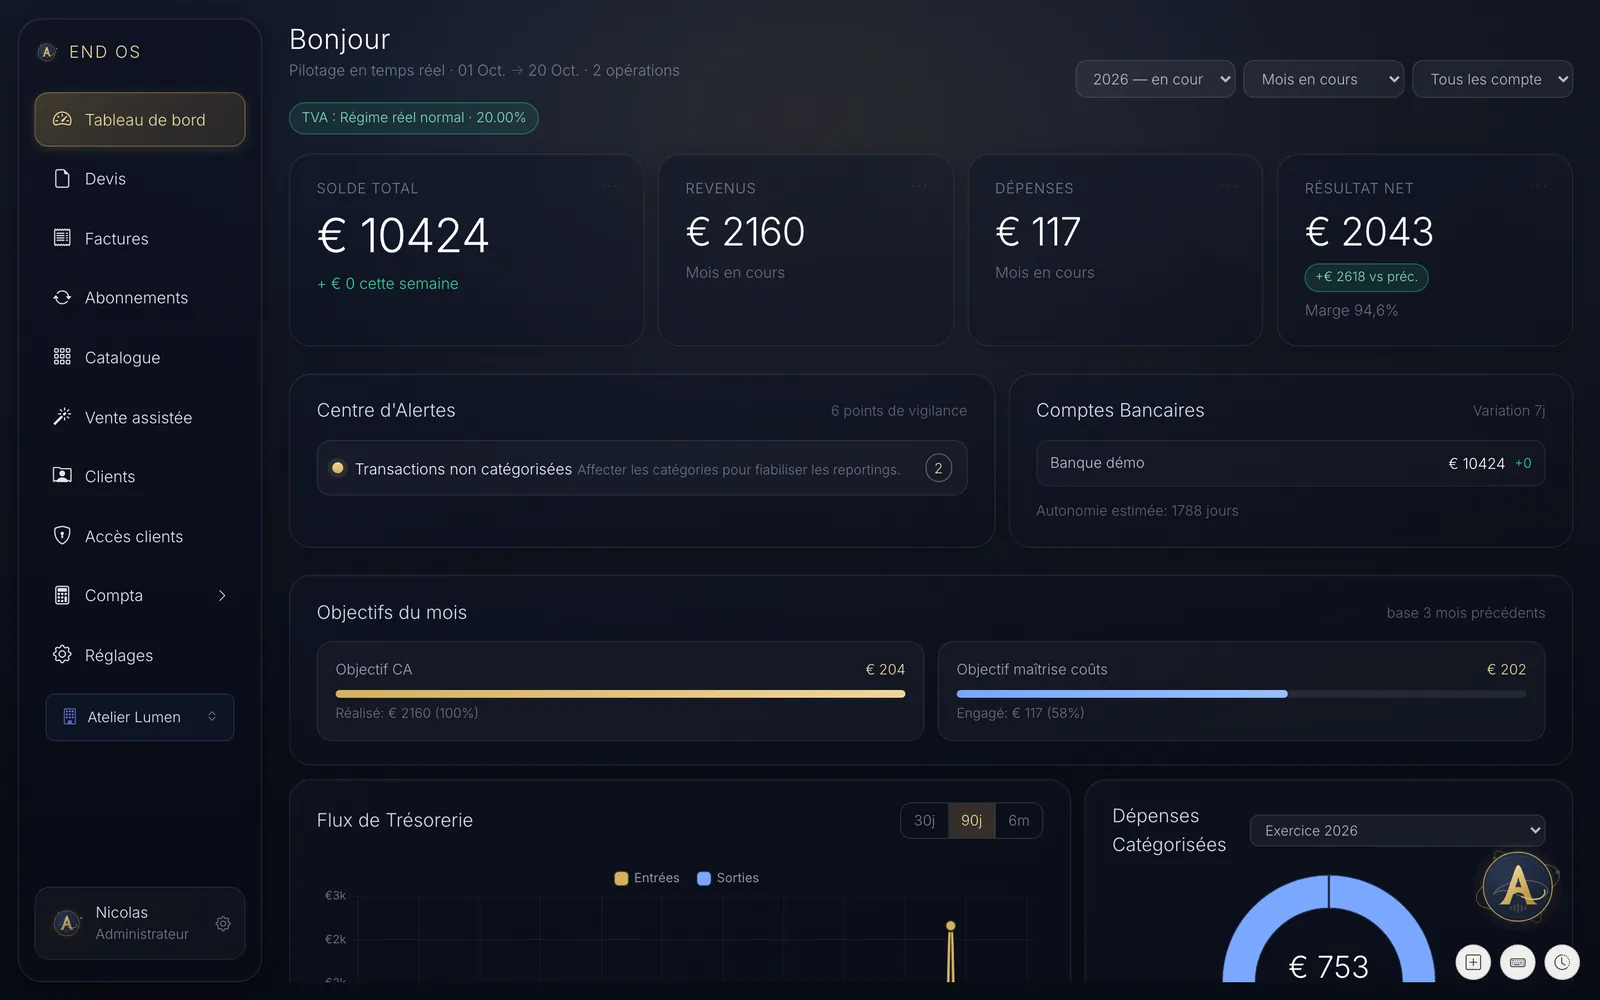Click the plus-square quick add floating button
The width and height of the screenshot is (1600, 1000).
(x=1473, y=962)
